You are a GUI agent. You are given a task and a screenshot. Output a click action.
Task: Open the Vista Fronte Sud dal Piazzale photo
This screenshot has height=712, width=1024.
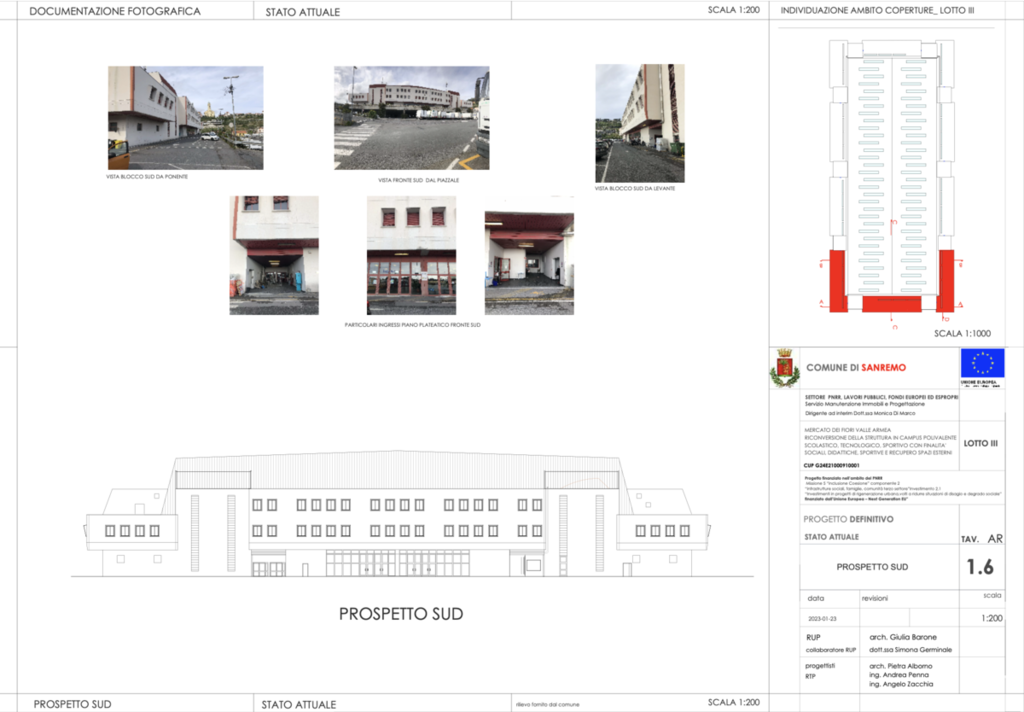pyautogui.click(x=411, y=117)
